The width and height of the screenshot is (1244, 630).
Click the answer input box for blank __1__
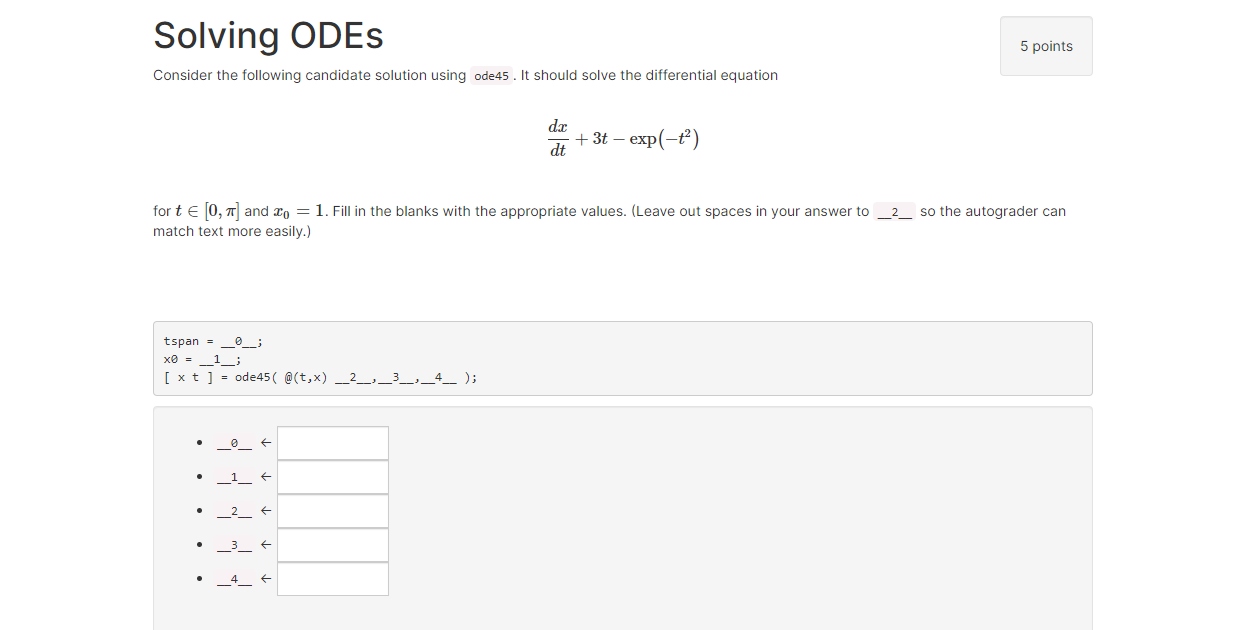coord(333,476)
